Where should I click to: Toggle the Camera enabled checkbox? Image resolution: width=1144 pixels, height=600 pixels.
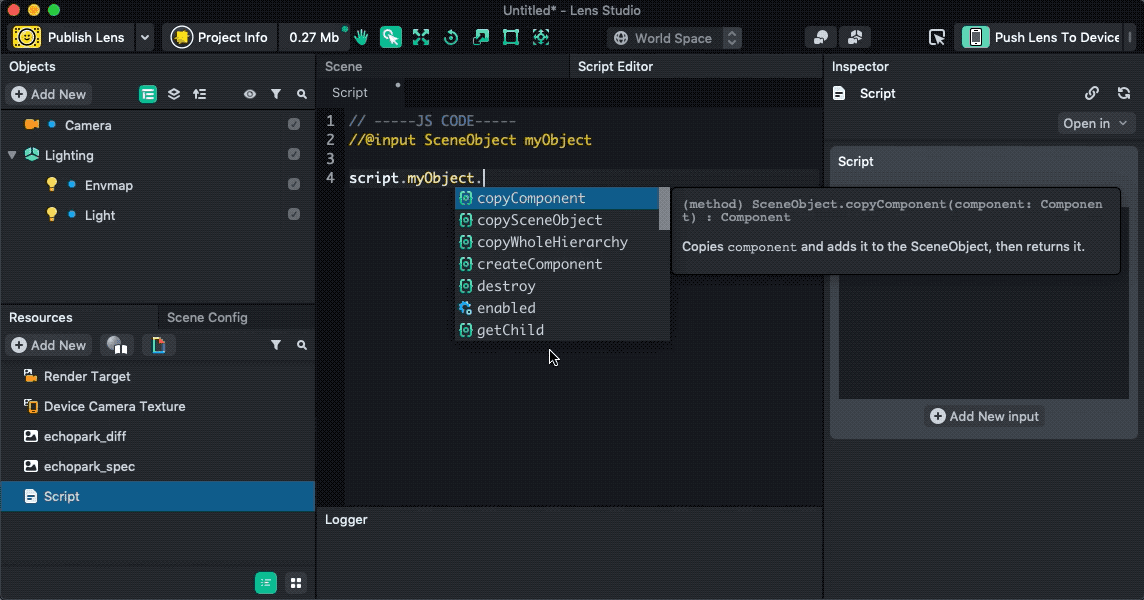[x=293, y=124]
